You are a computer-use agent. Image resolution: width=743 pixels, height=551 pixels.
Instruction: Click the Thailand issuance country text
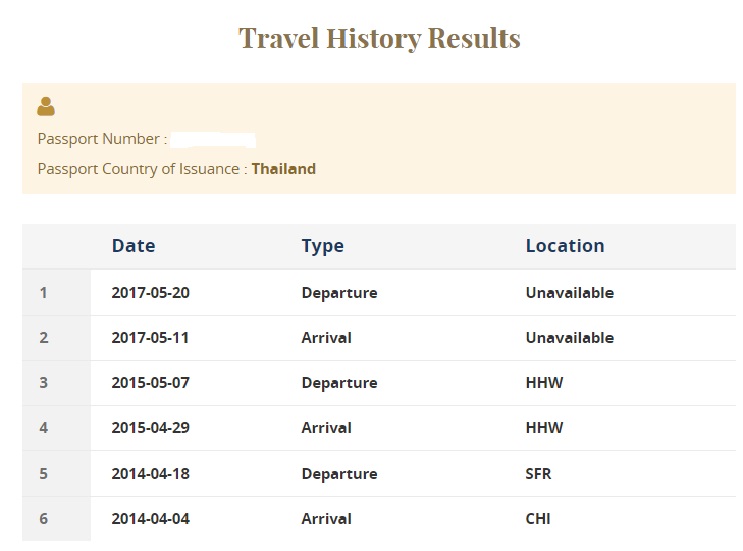click(283, 169)
